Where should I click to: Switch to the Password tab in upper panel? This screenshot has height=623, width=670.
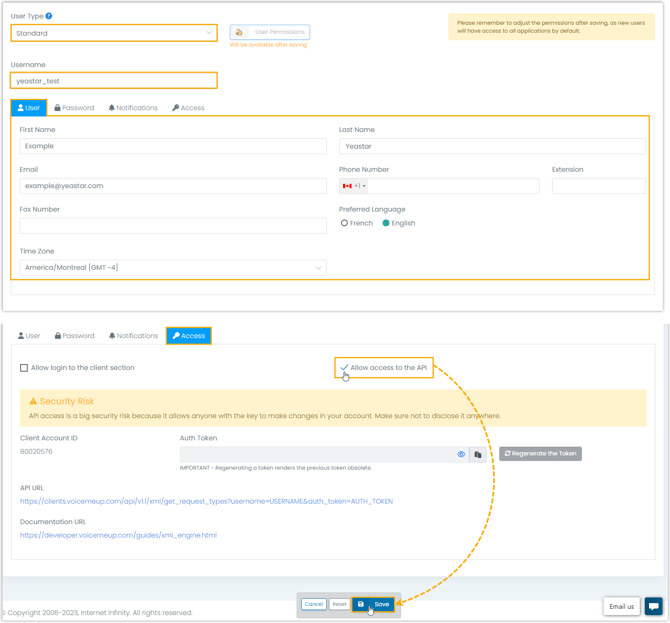tap(75, 108)
